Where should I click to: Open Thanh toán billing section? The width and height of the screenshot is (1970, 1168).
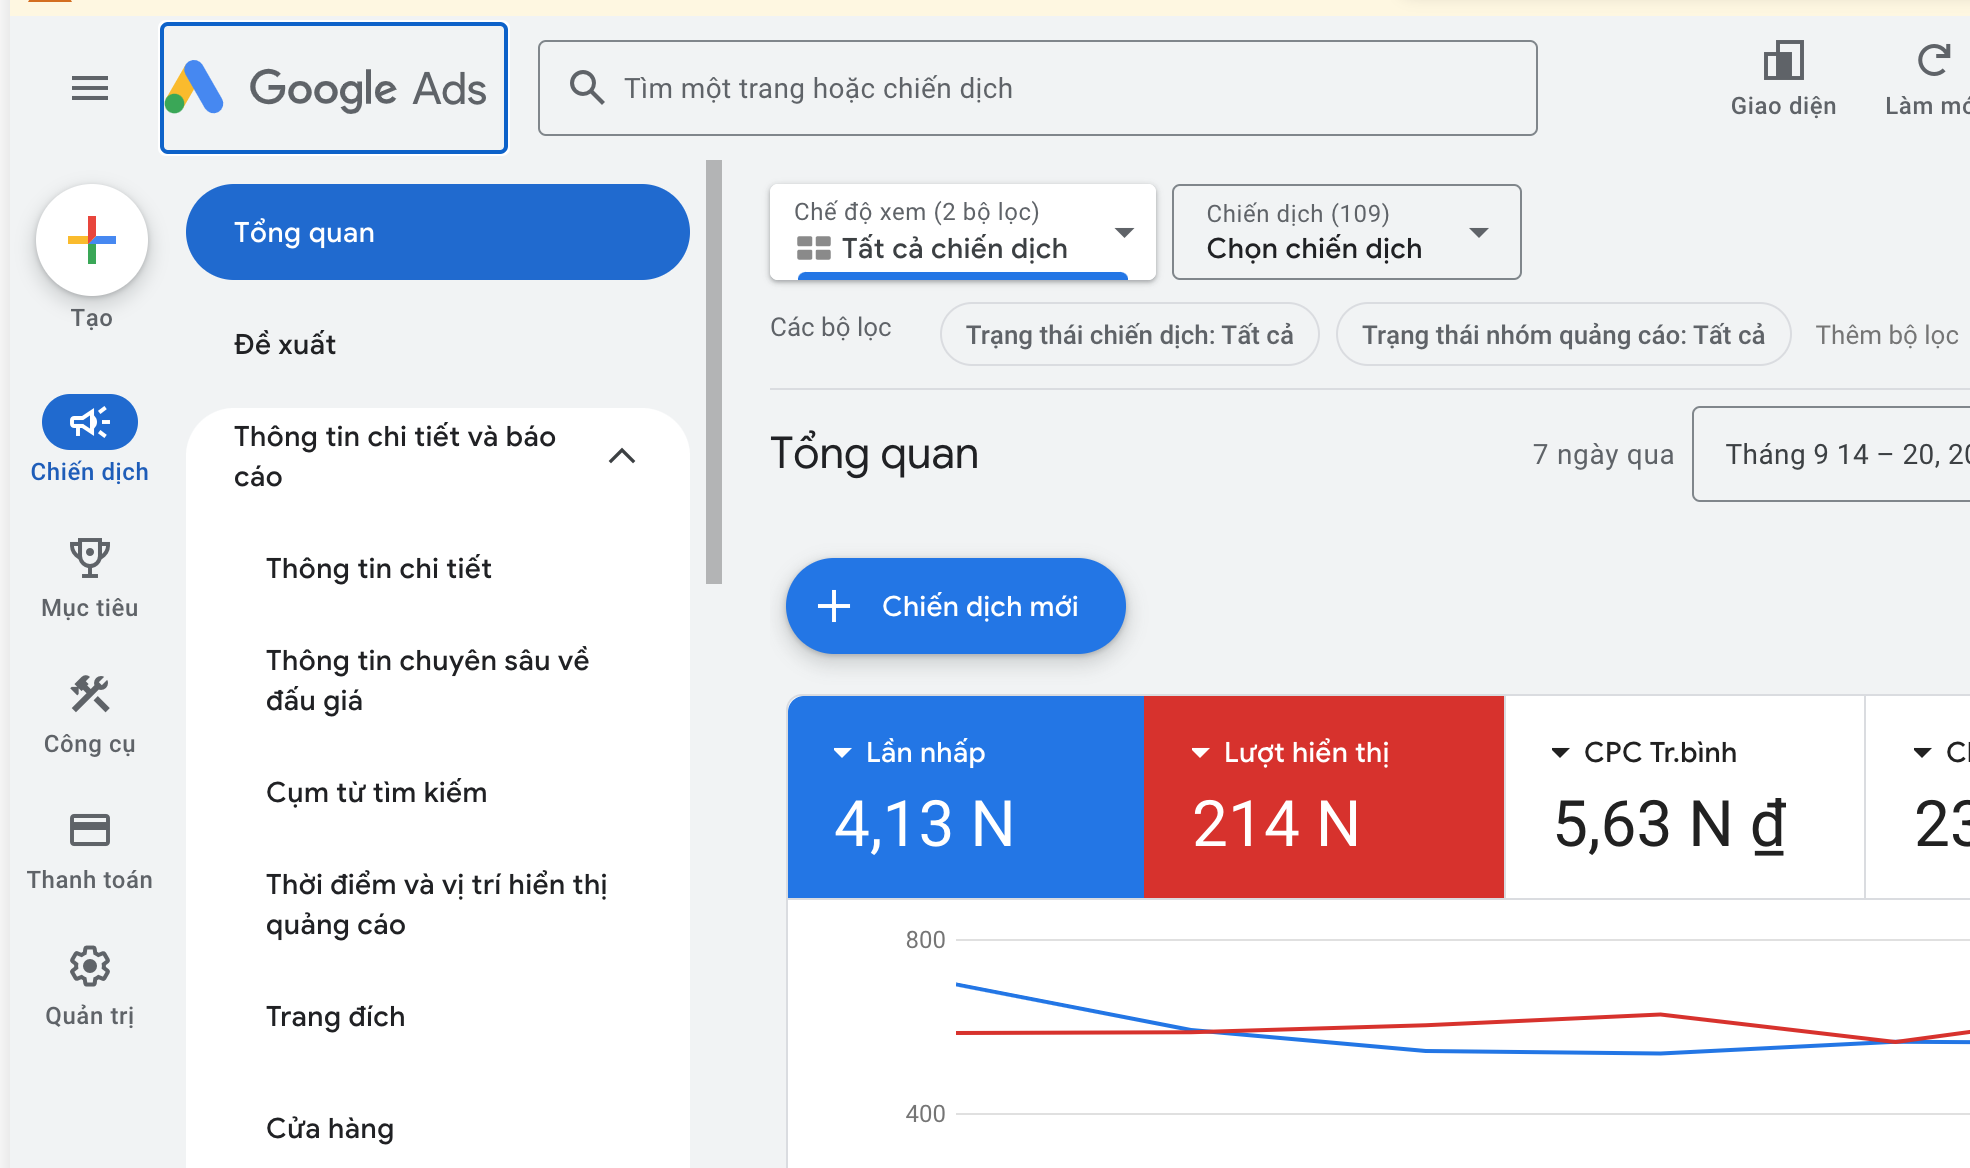click(90, 831)
